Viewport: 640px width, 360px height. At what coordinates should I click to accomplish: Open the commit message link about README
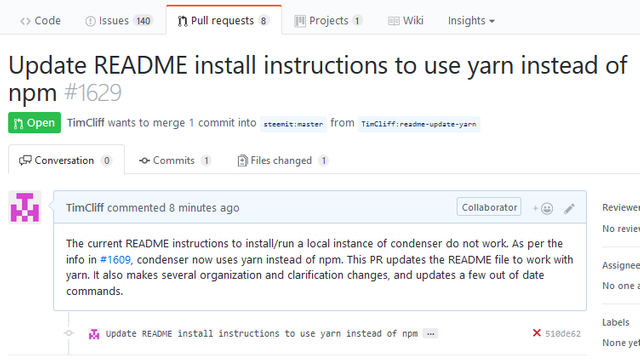pyautogui.click(x=262, y=333)
